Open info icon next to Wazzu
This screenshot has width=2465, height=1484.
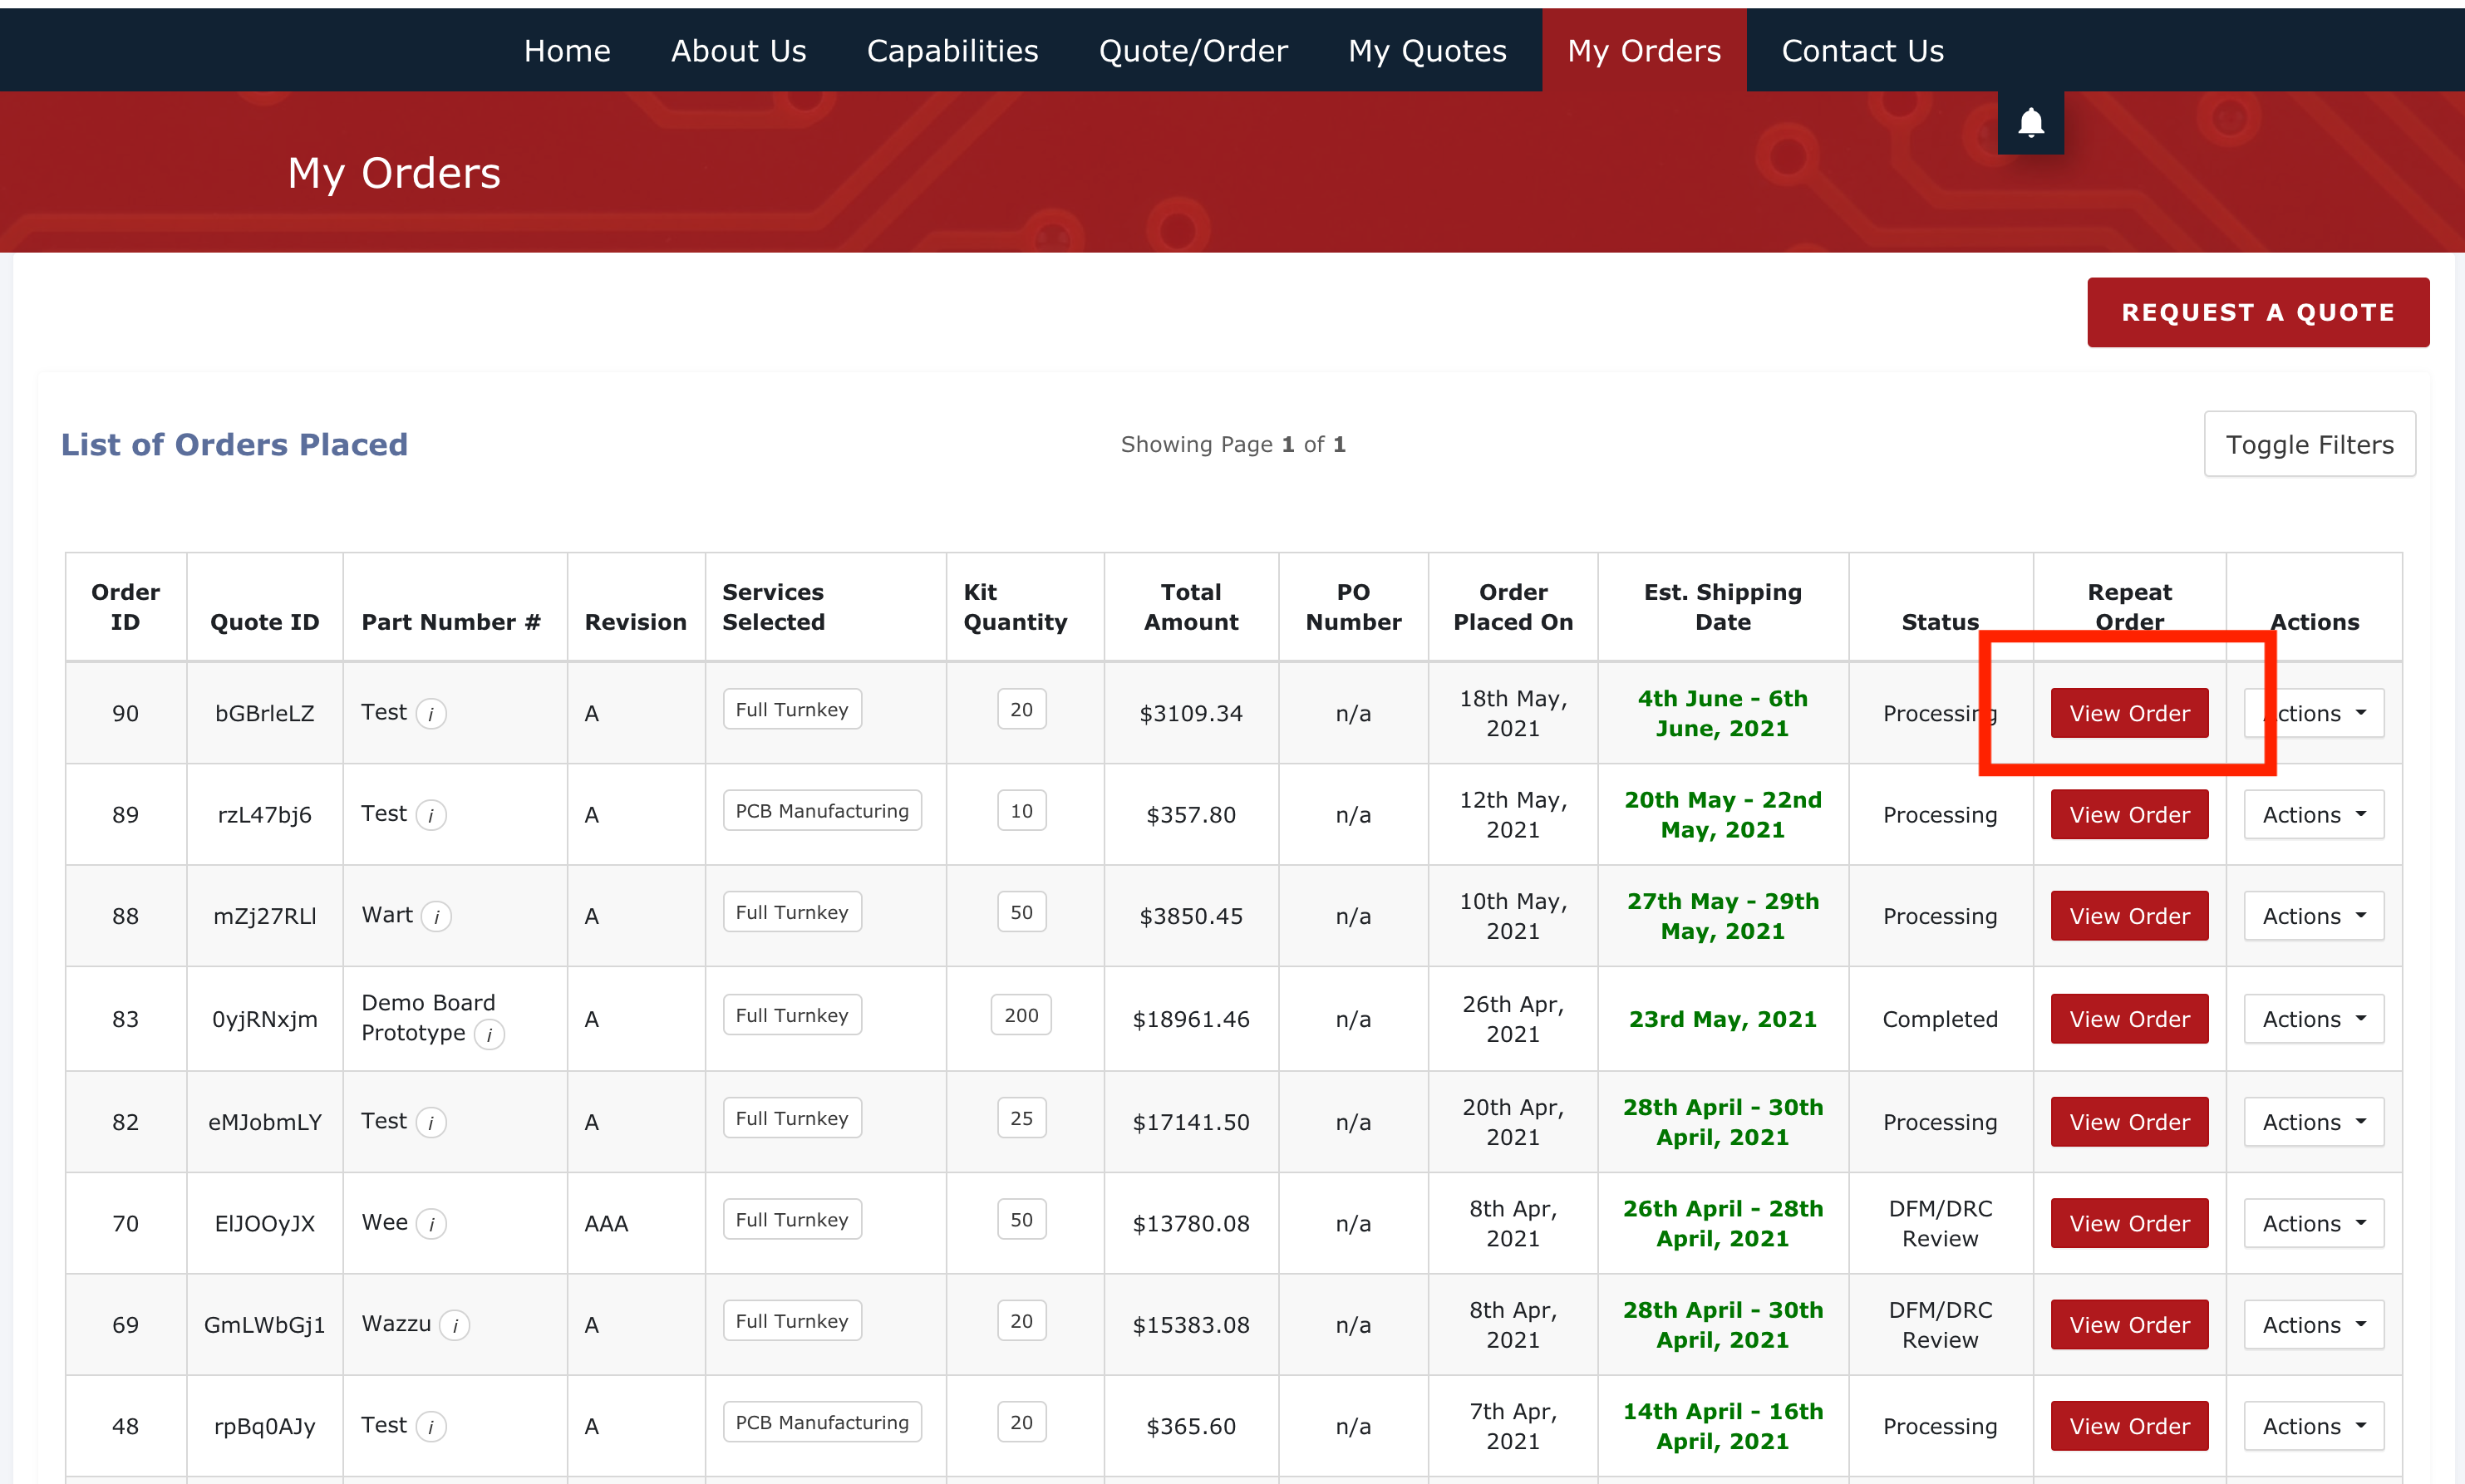[x=455, y=1325]
